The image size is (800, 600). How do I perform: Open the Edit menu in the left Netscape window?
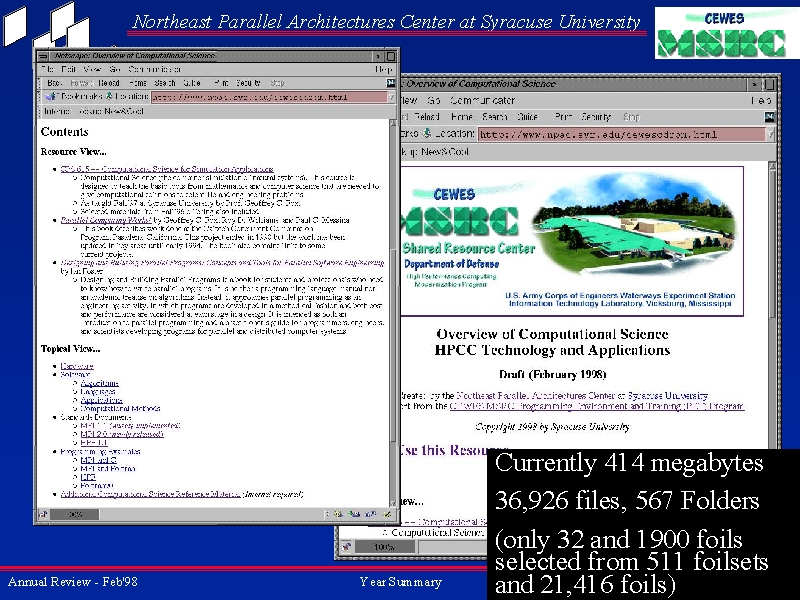click(x=68, y=69)
